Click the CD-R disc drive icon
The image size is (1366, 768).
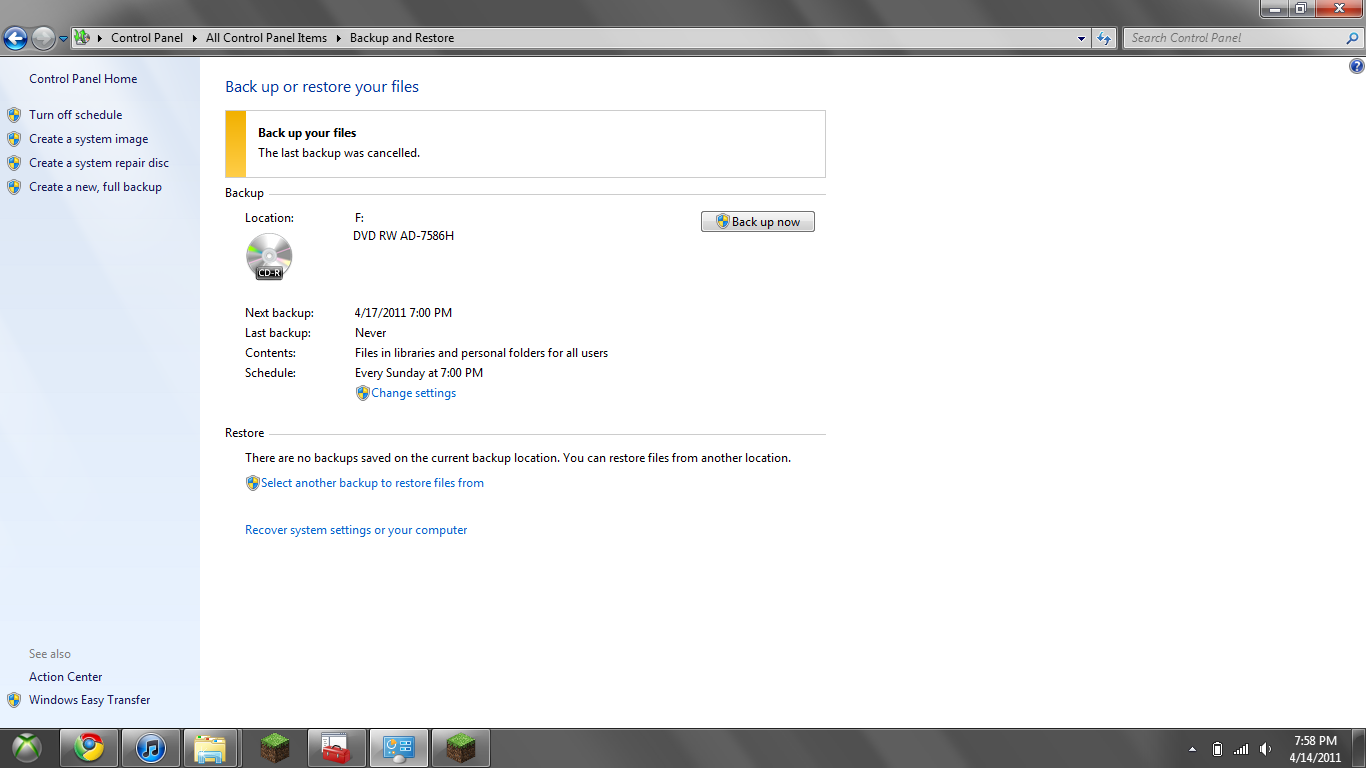(x=269, y=257)
